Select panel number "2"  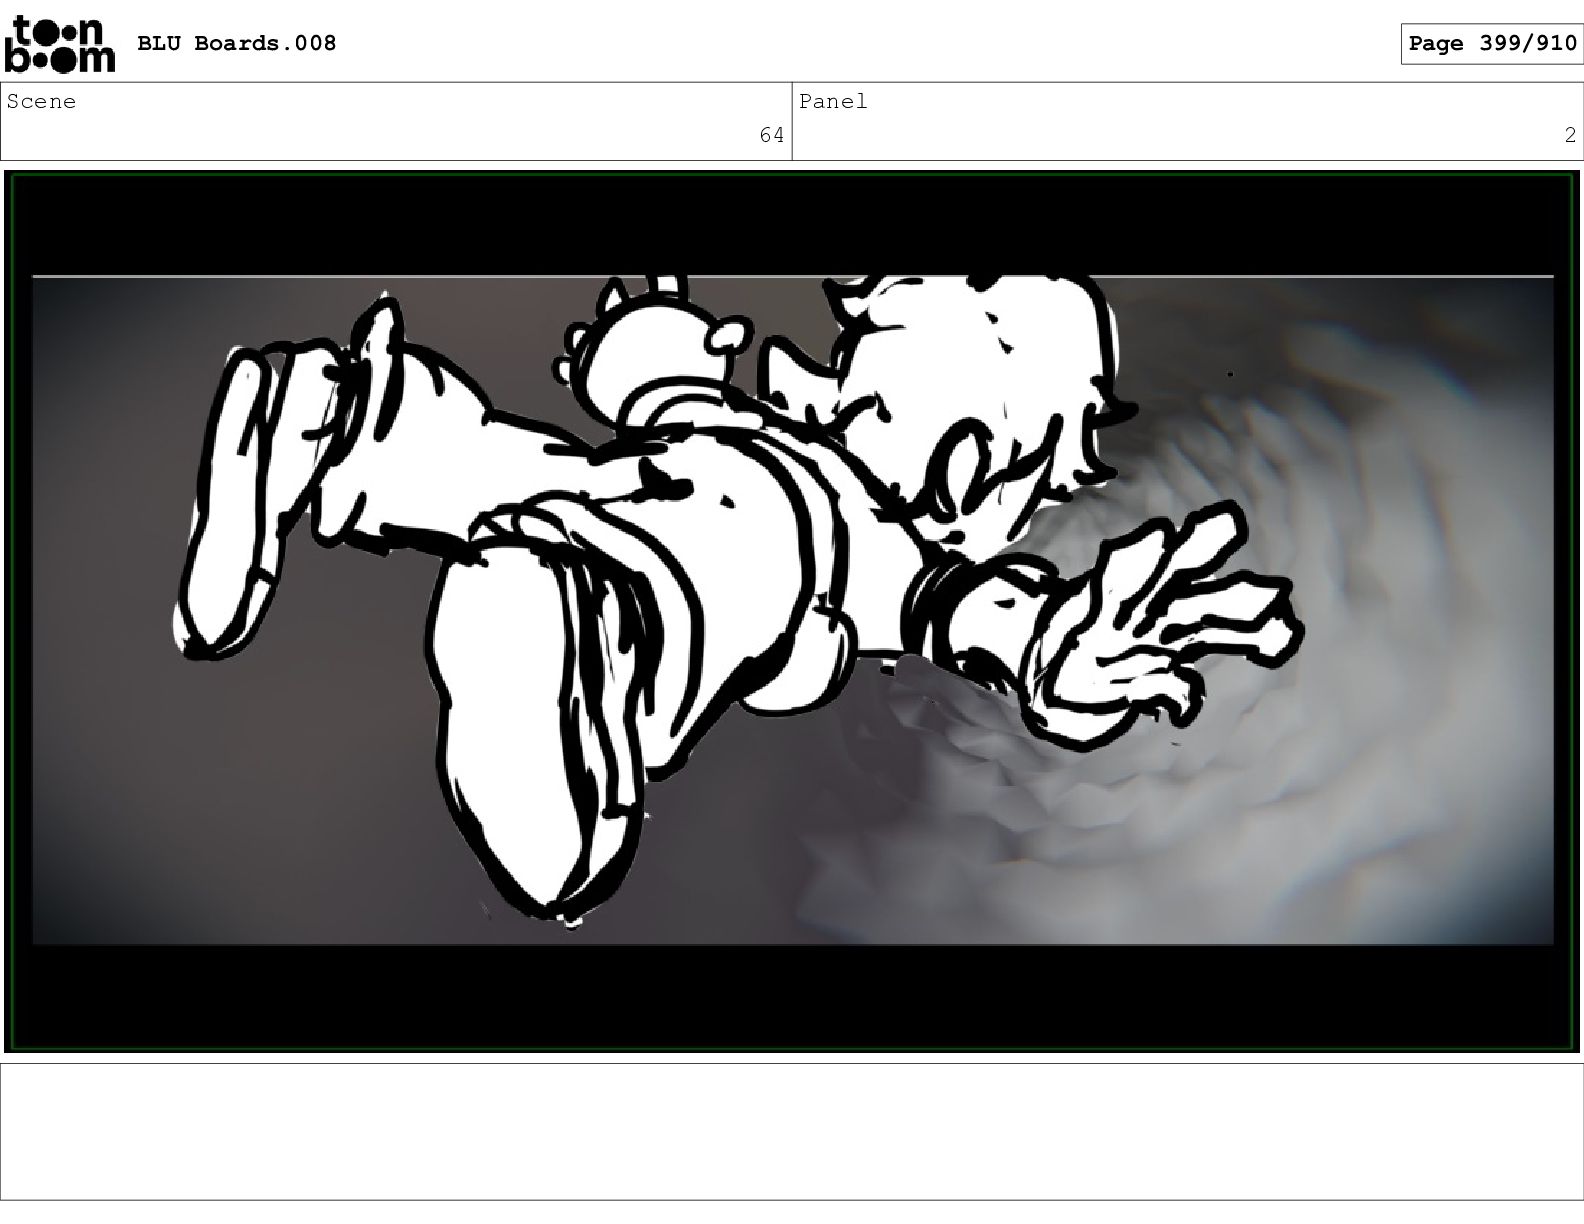[x=1570, y=135]
